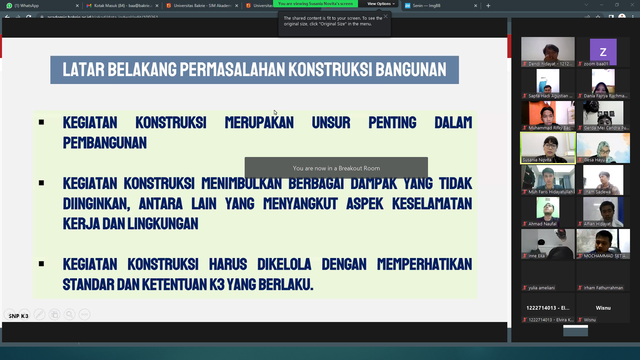Switch to the Kotak Masuk Gmail tab
This screenshot has width=640, height=360.
point(122,6)
